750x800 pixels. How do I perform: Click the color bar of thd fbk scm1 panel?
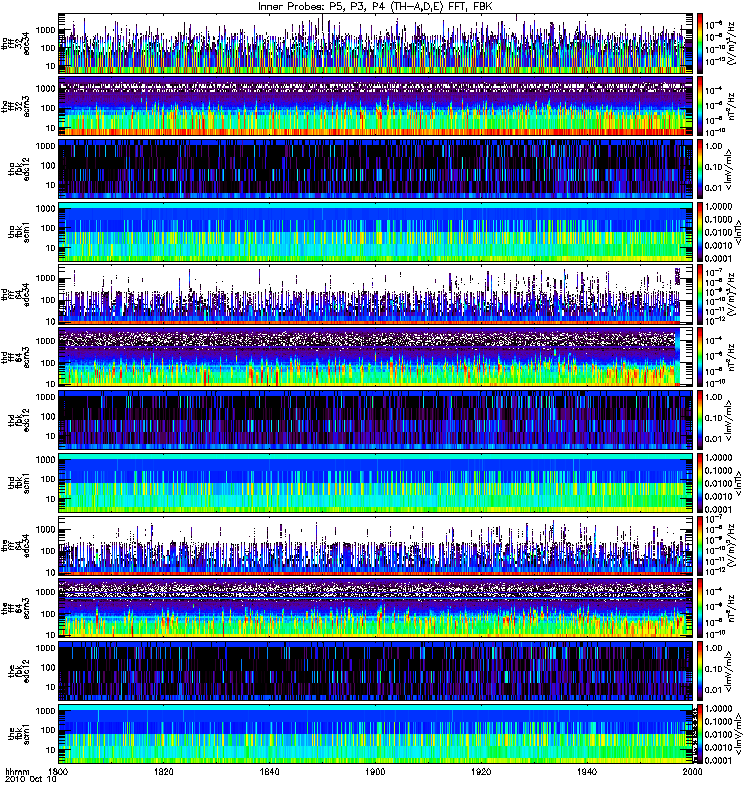(699, 483)
